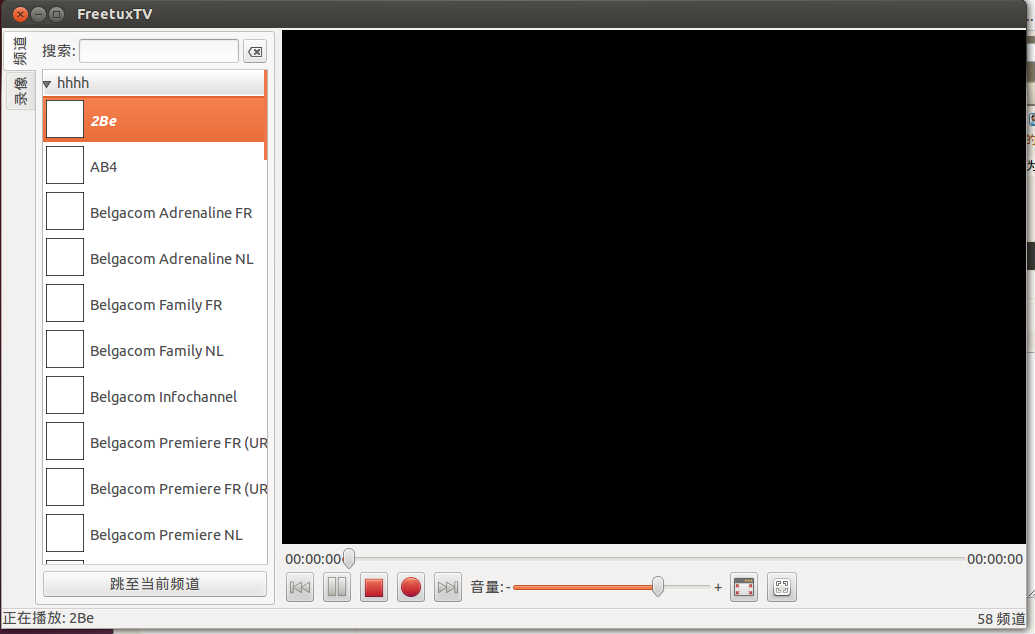The height and width of the screenshot is (634, 1035).
Task: Select Belgacom Infochannel channel
Action: (155, 396)
